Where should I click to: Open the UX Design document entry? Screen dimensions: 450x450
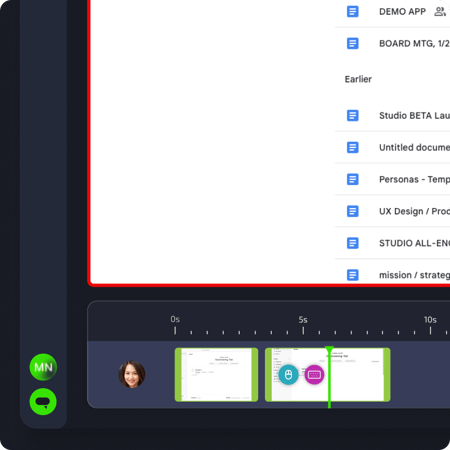click(393, 211)
